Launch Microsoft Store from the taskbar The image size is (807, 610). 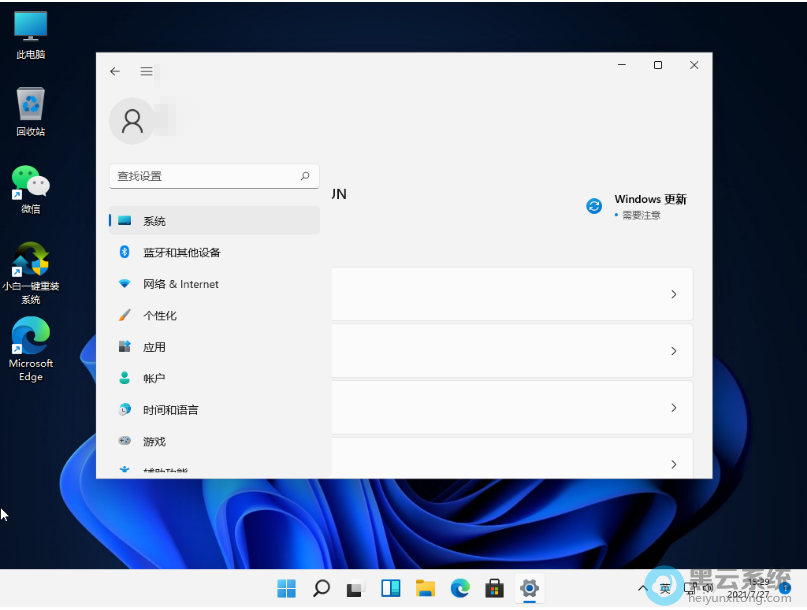[494, 588]
